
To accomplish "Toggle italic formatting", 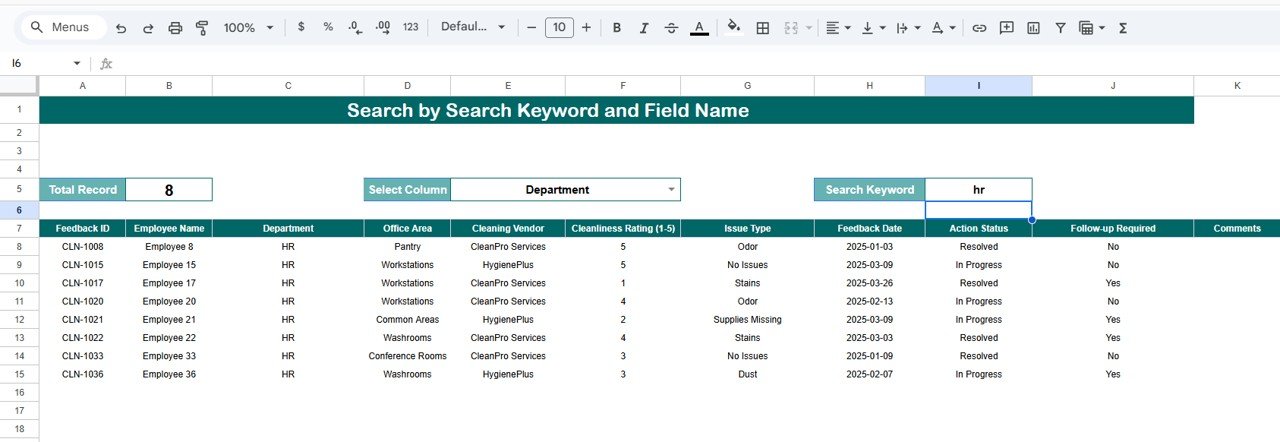I will [x=644, y=28].
